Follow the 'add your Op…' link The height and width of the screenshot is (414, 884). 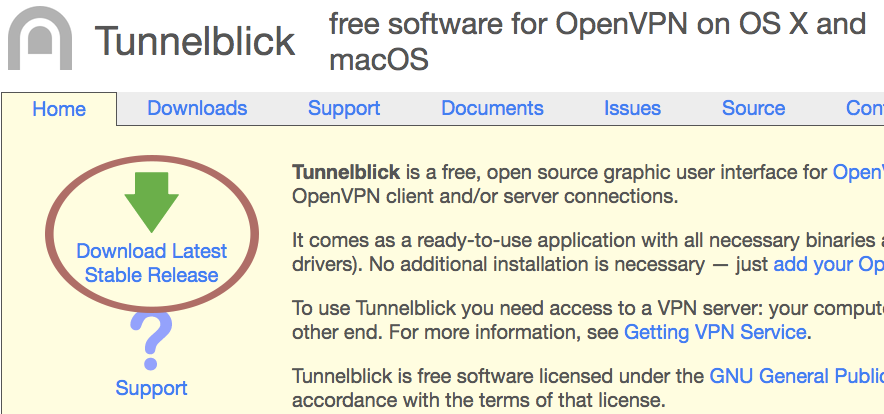tap(828, 264)
